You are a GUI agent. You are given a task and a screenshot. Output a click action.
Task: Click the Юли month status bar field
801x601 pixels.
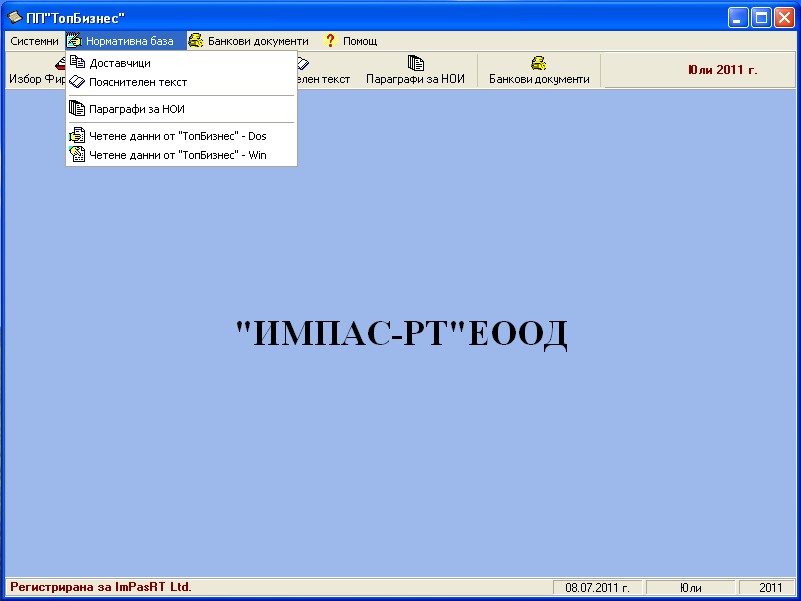coord(690,588)
